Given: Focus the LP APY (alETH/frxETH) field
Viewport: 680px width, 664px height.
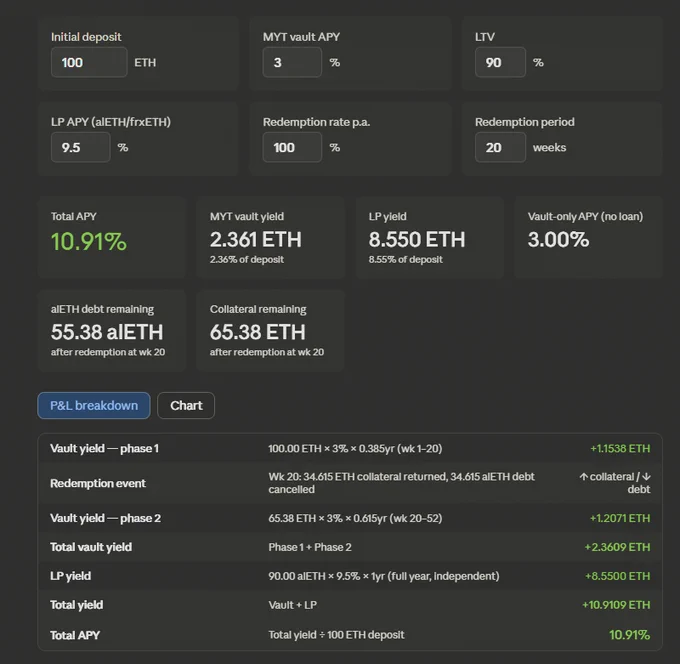Looking at the screenshot, I should click(x=81, y=147).
